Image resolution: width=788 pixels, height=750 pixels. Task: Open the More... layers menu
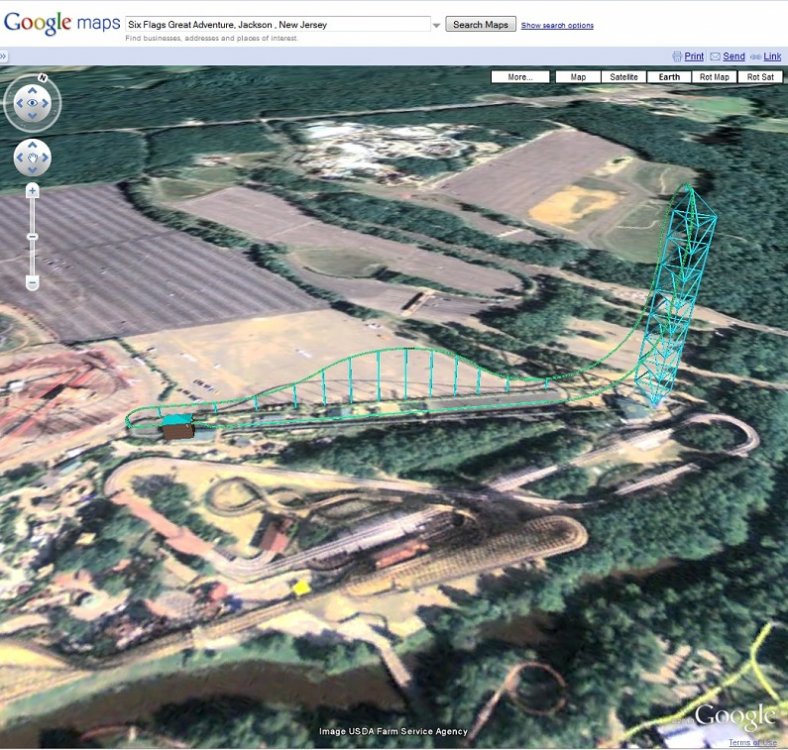coord(520,77)
